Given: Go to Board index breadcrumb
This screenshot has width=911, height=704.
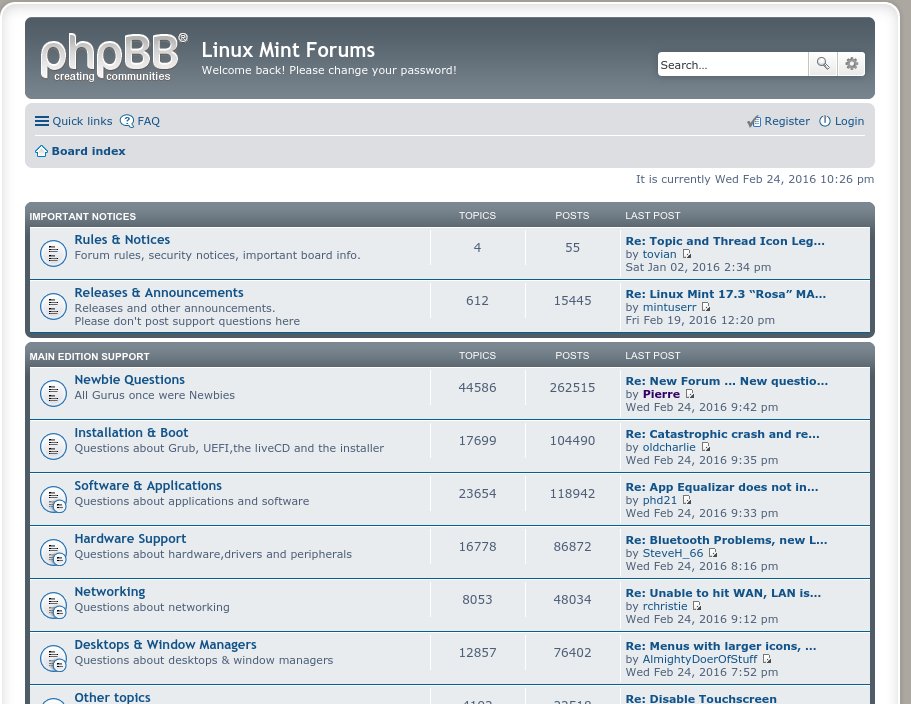Looking at the screenshot, I should tap(88, 151).
